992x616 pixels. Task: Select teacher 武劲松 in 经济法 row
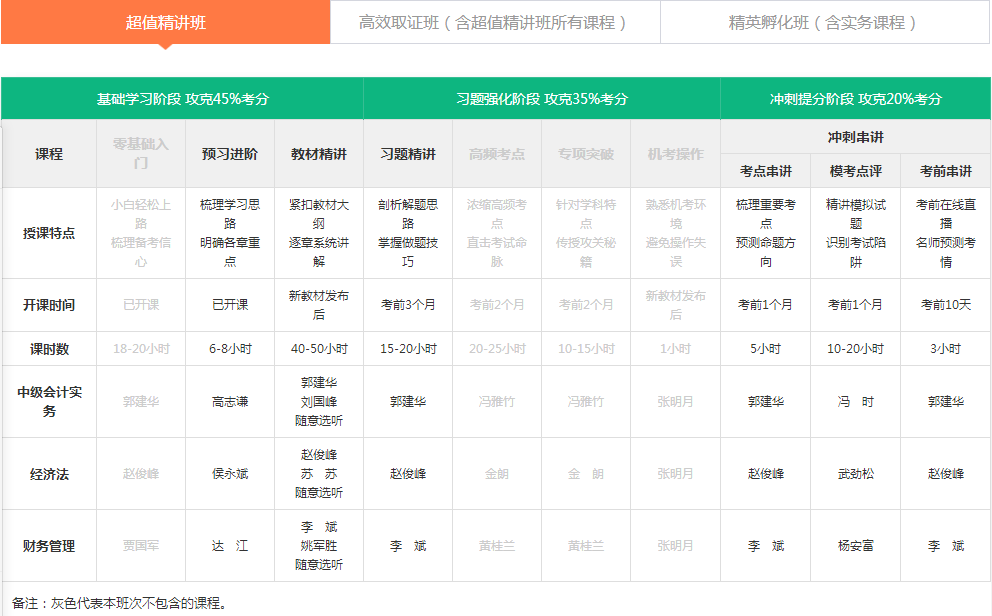point(855,474)
